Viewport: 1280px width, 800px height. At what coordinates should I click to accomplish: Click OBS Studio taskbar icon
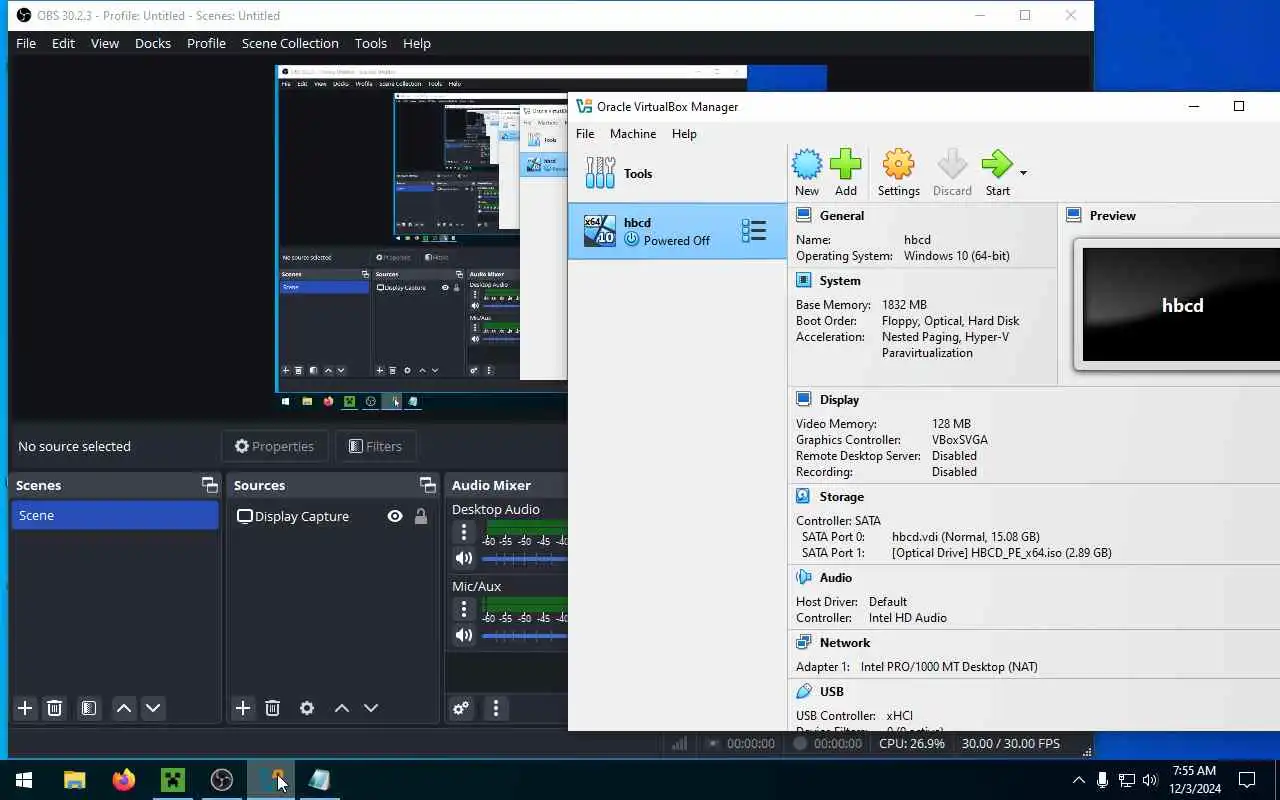pyautogui.click(x=222, y=780)
